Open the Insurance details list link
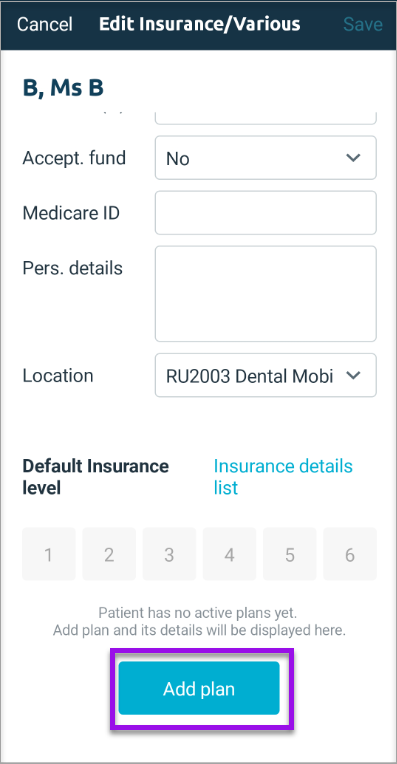The width and height of the screenshot is (397, 764). click(x=283, y=477)
